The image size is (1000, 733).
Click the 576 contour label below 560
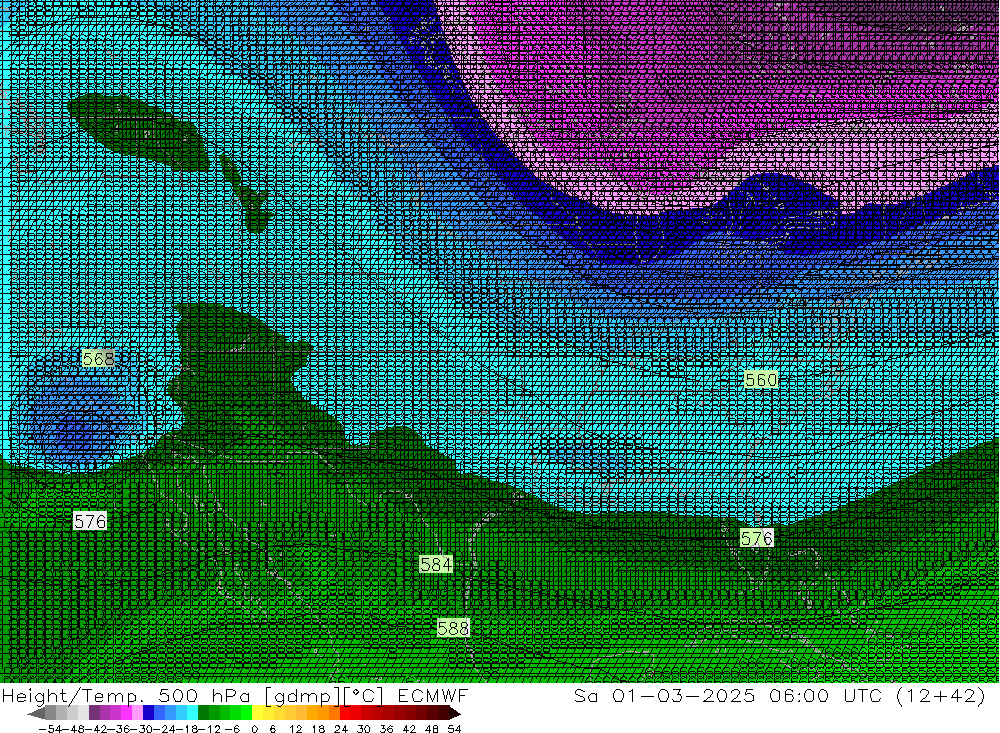(756, 538)
